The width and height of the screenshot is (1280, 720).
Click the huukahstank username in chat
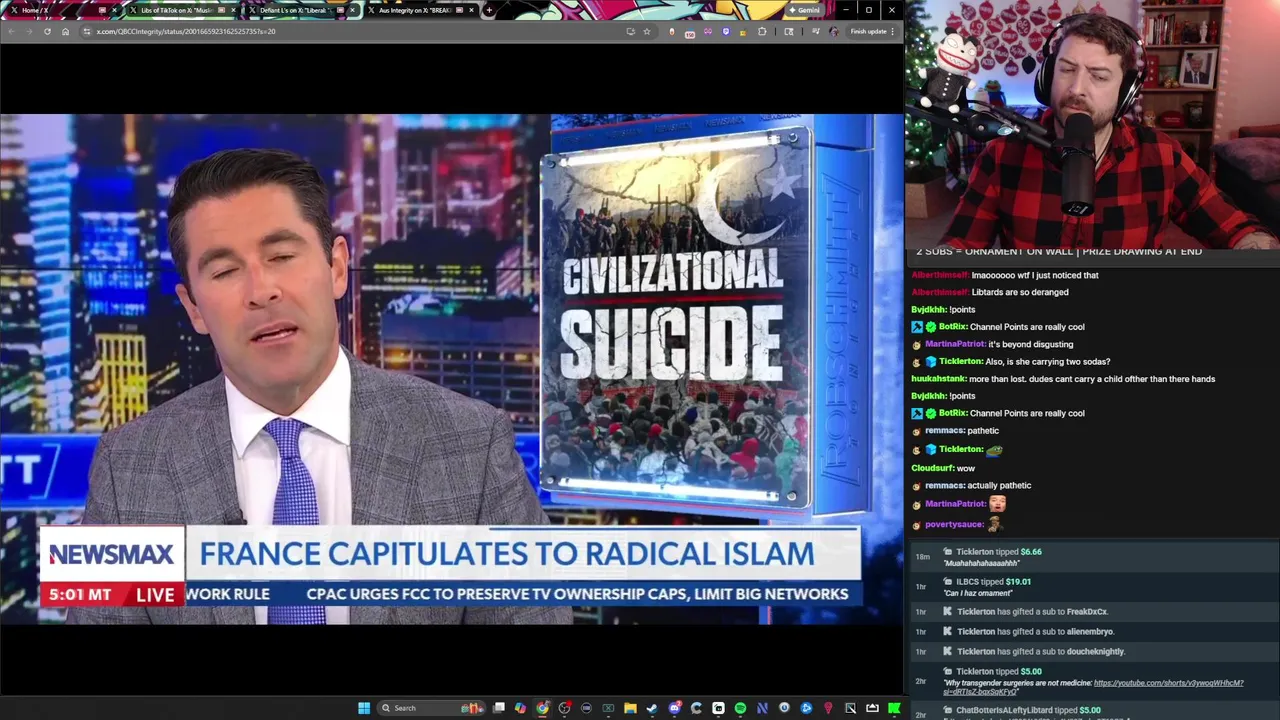[940, 379]
